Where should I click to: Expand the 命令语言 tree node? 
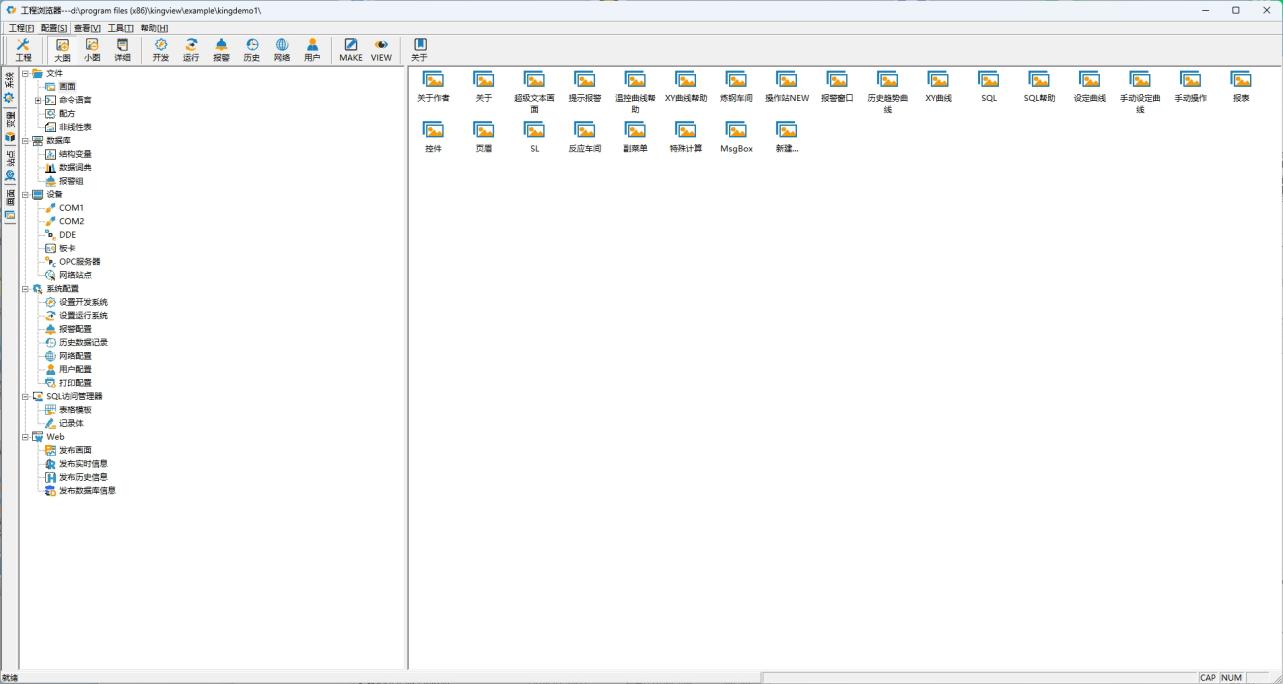click(38, 100)
